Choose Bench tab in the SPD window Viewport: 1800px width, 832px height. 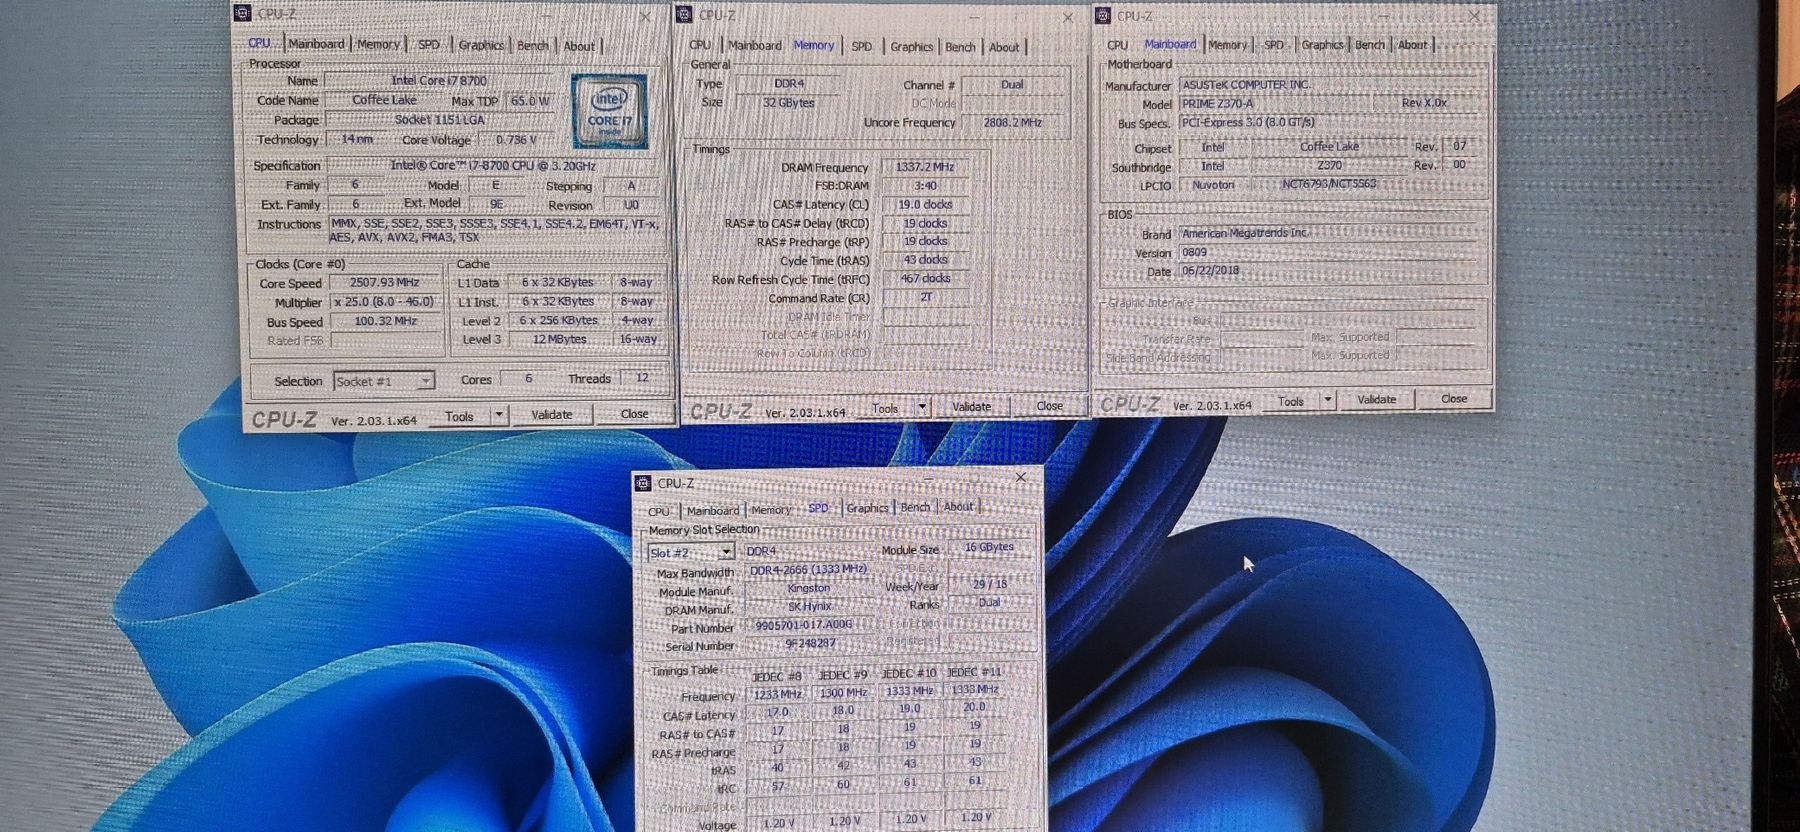[x=915, y=507]
